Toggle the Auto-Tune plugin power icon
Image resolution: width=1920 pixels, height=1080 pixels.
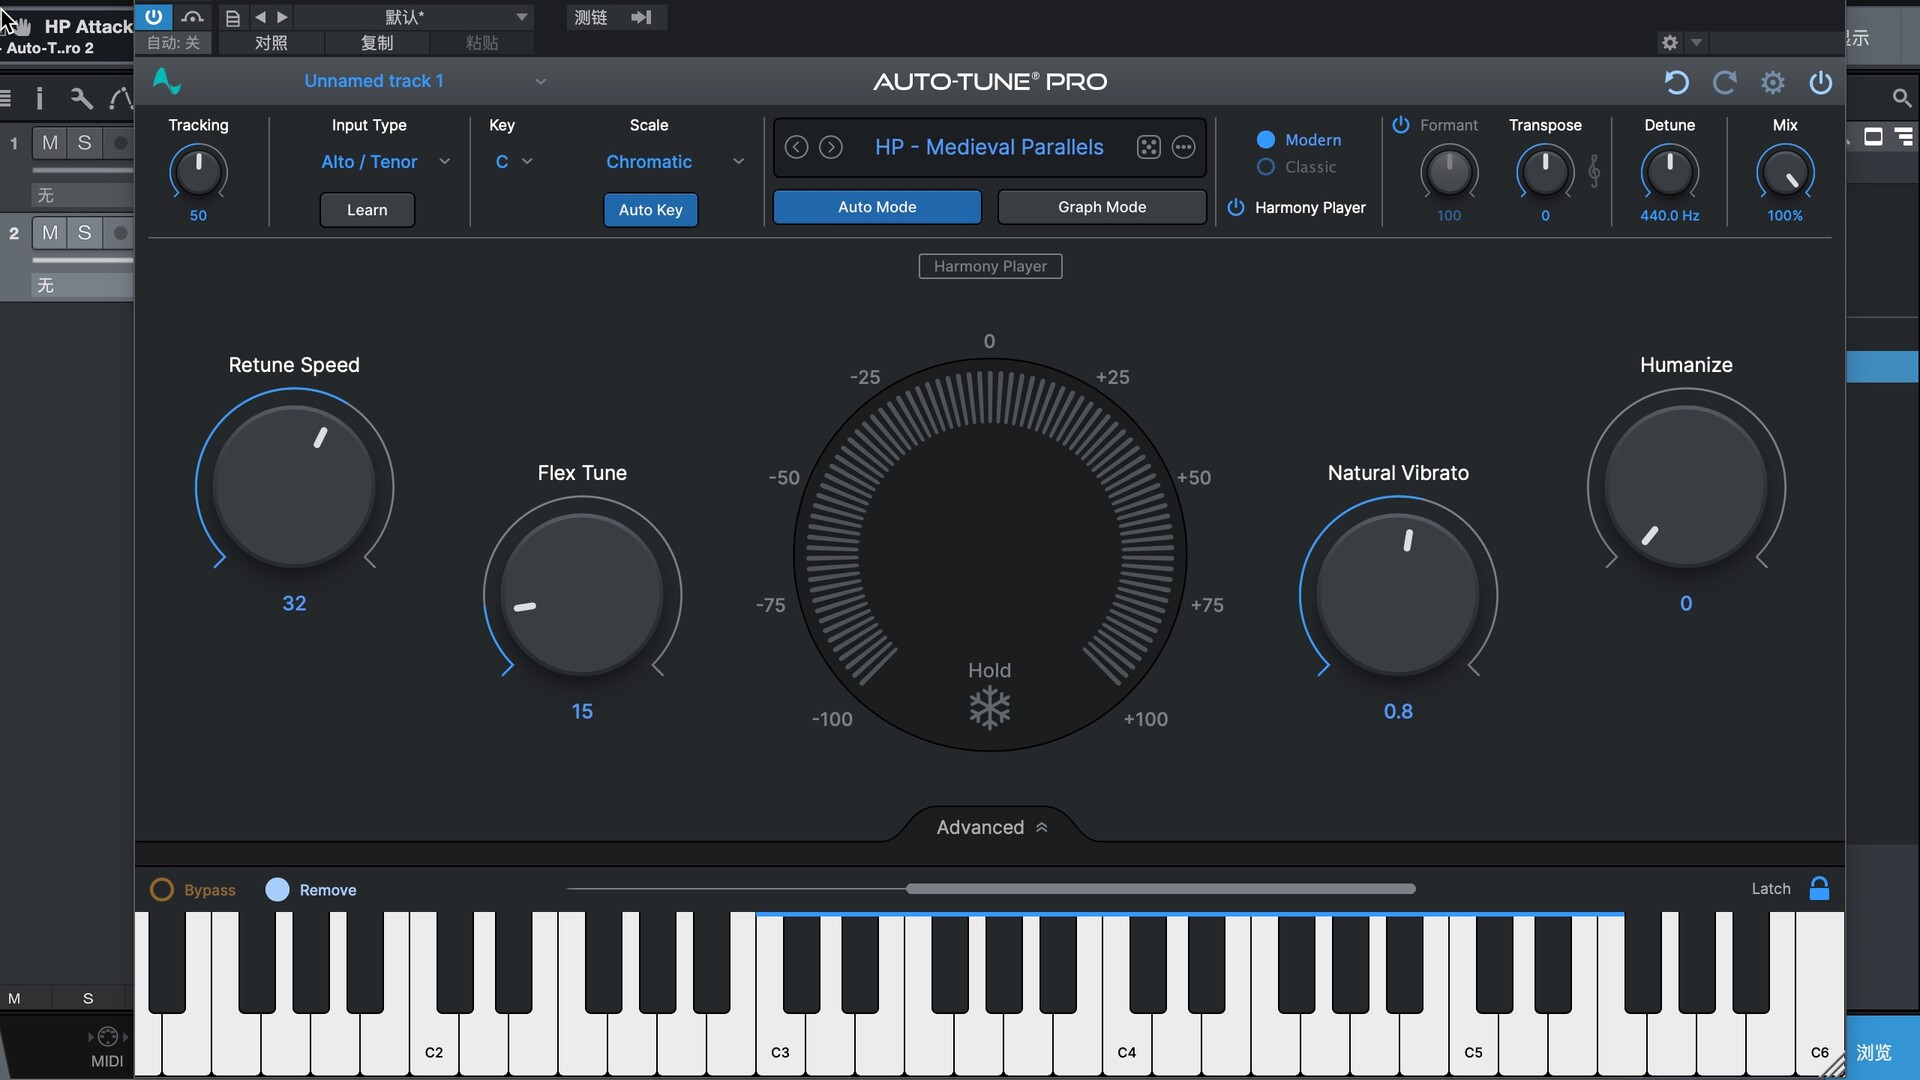tap(1821, 82)
